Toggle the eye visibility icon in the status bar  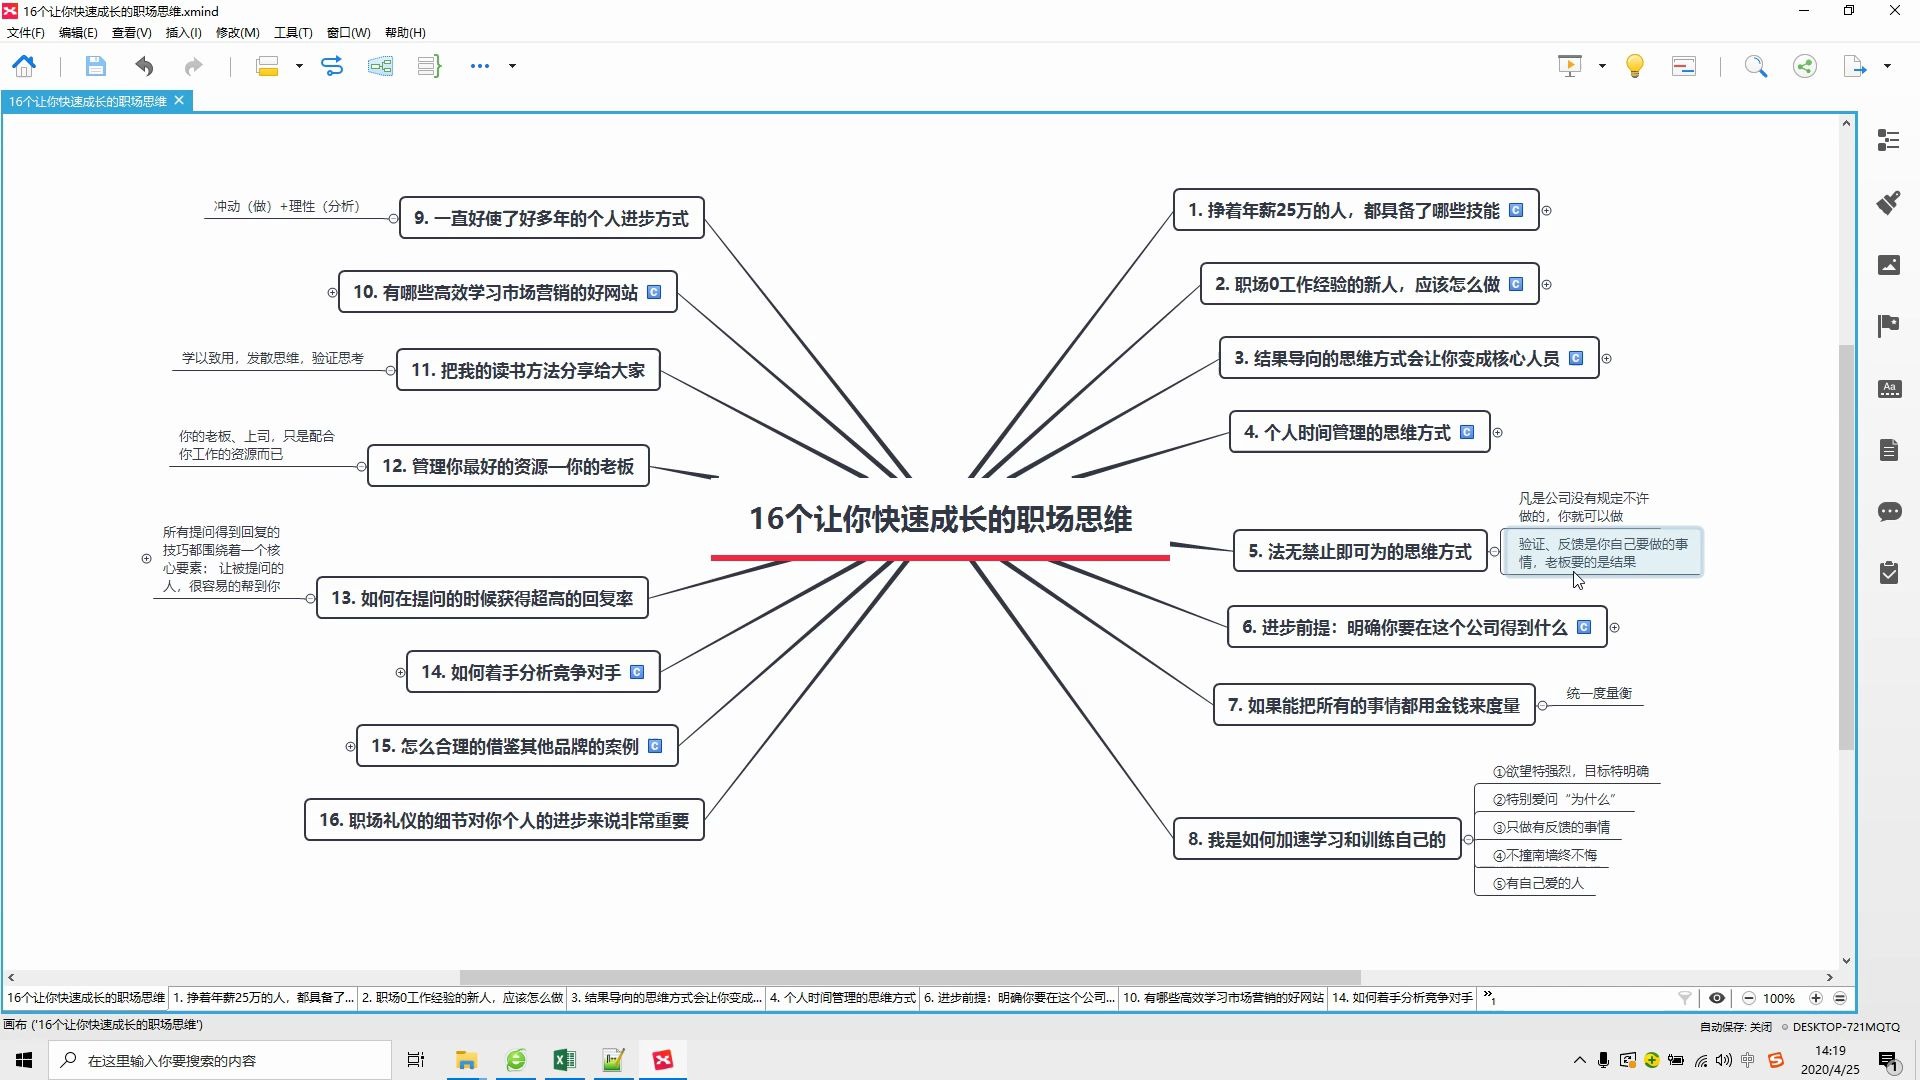pyautogui.click(x=1717, y=998)
